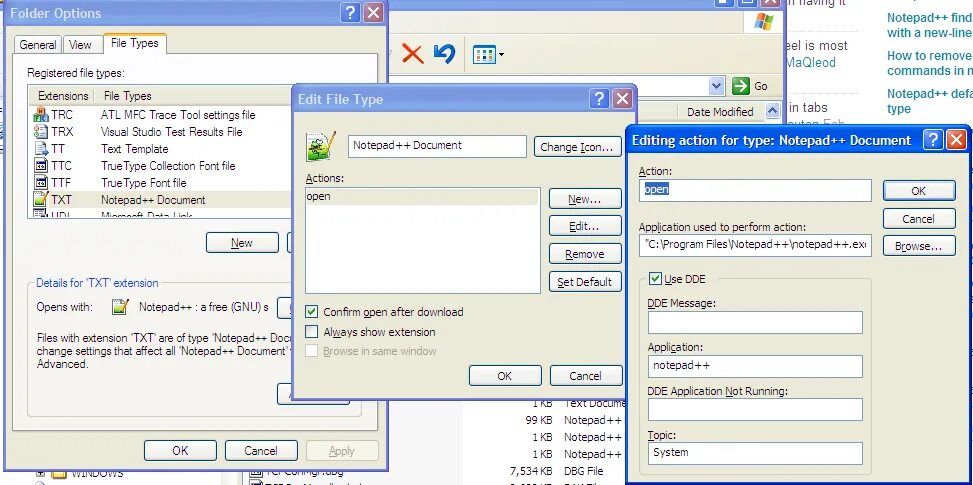Click the Remove action button
Viewport: 973px width, 485px height.
(585, 254)
